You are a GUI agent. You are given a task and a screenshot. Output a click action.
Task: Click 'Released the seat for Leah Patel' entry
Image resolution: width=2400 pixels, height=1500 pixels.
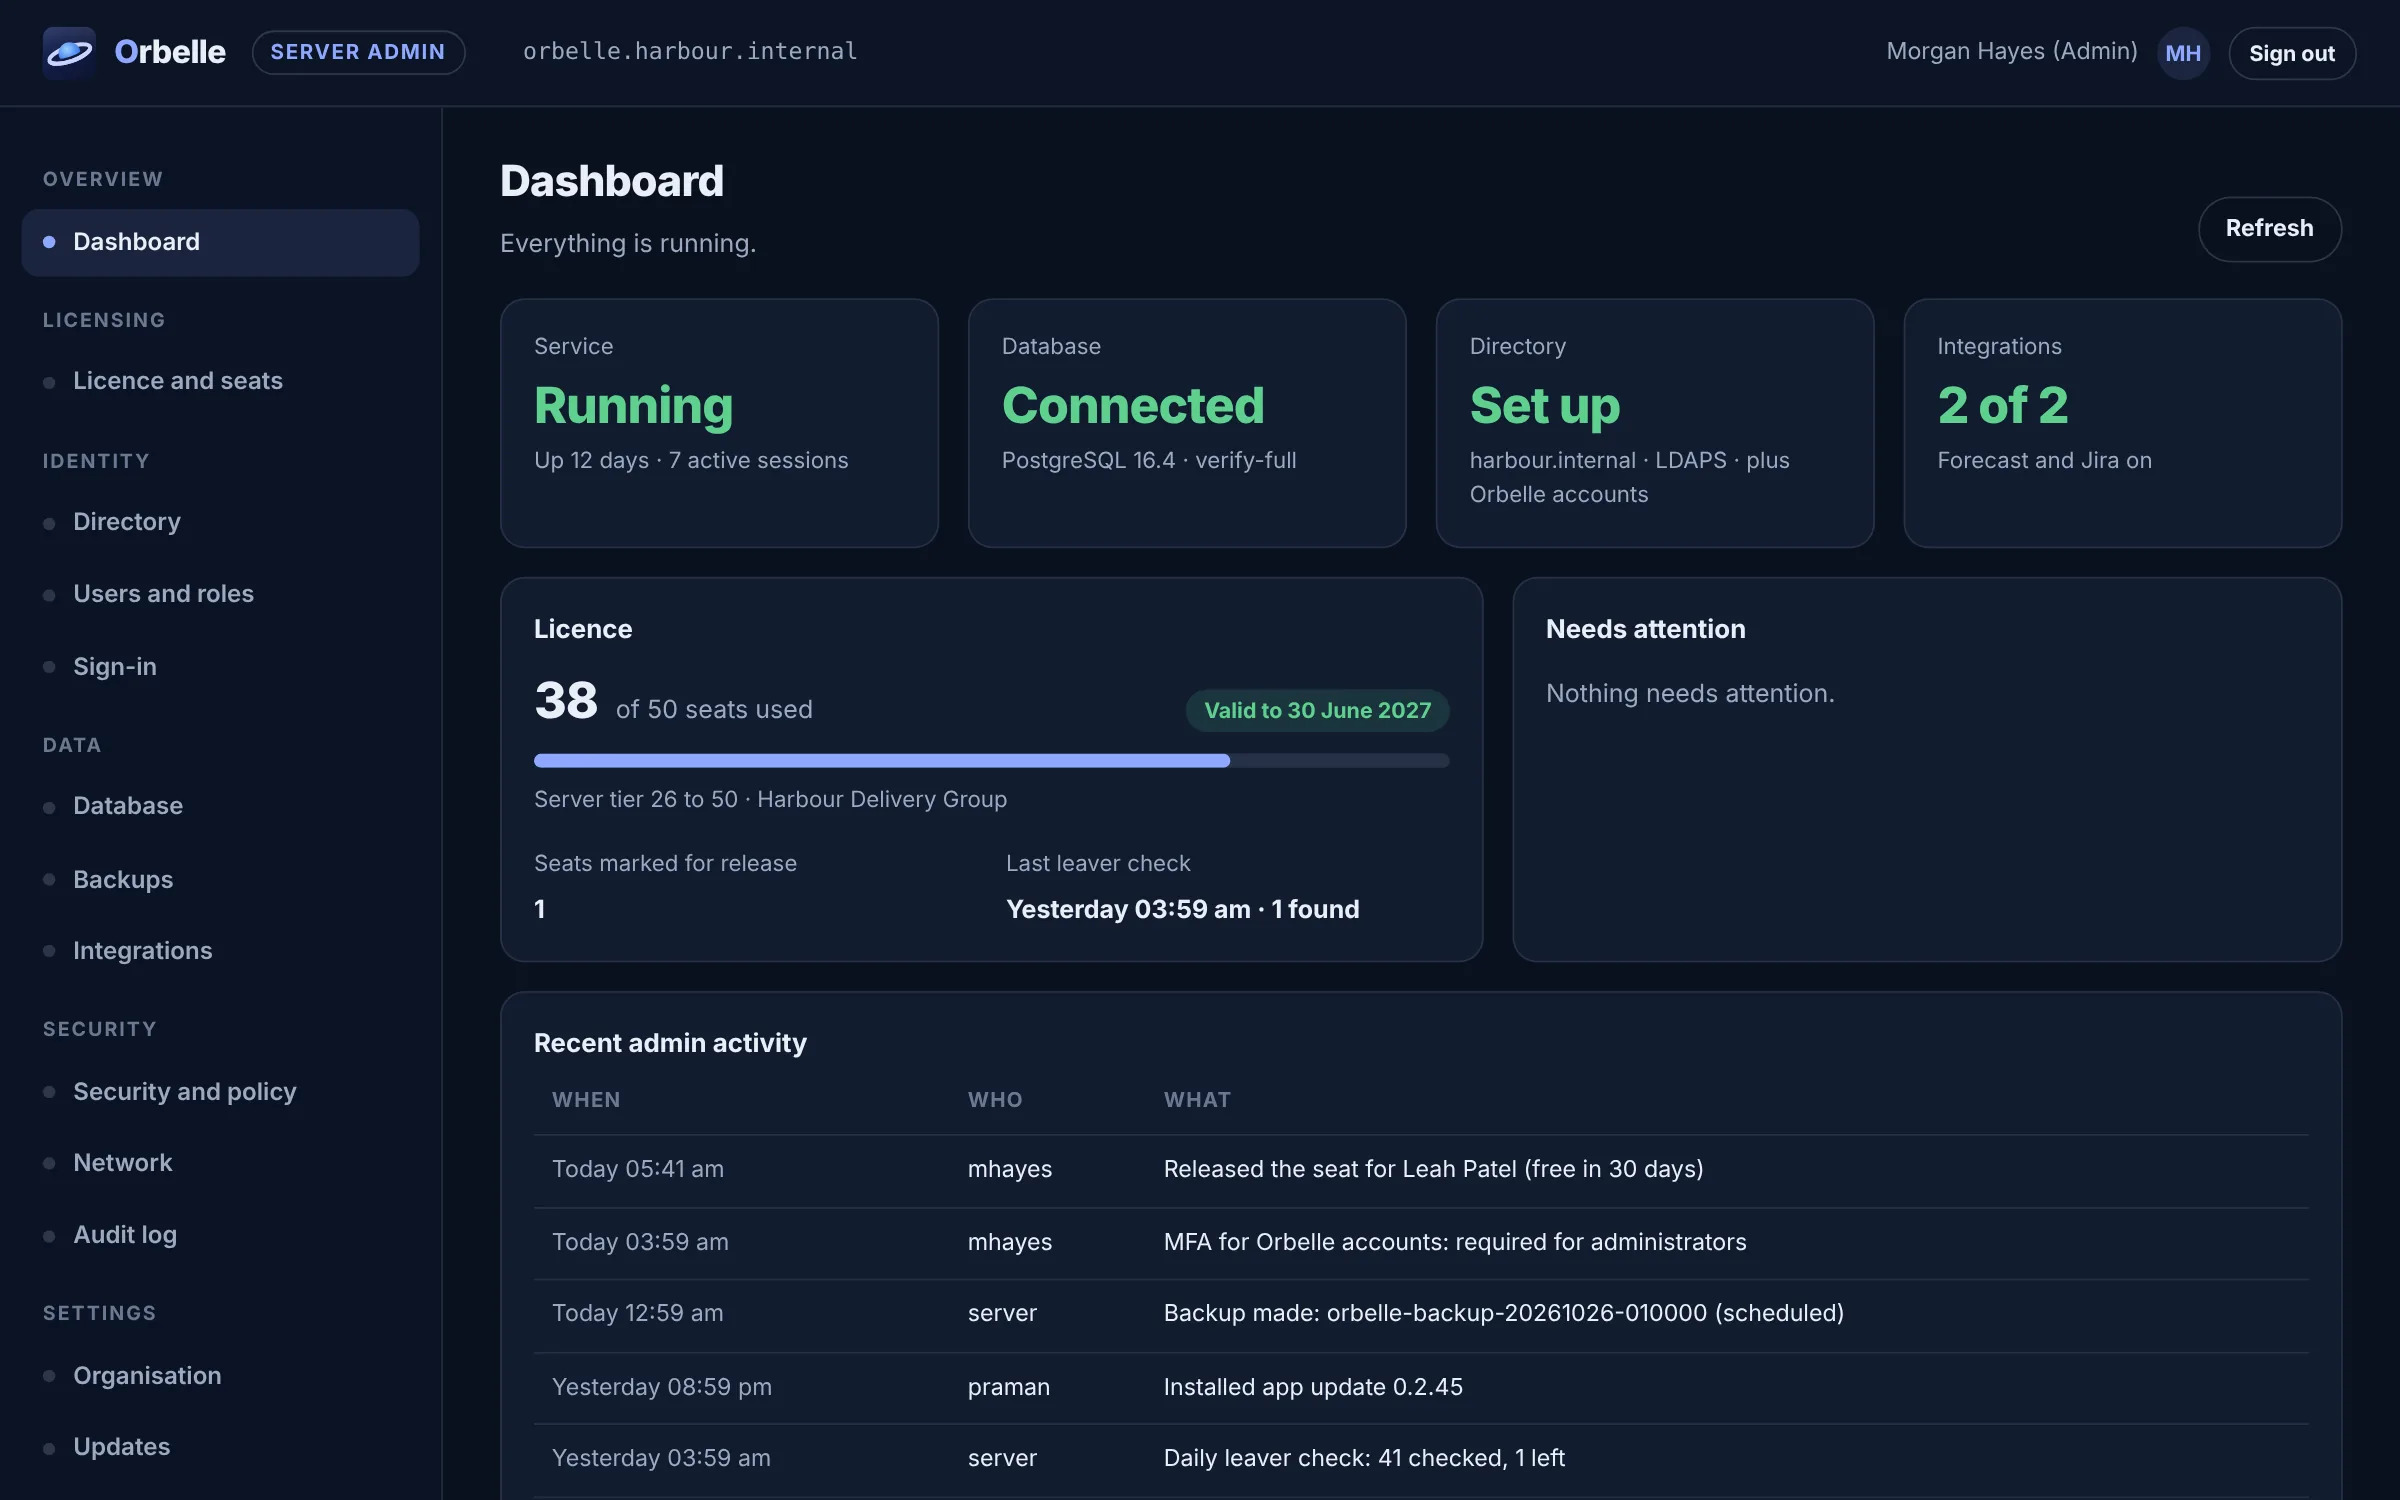click(1433, 1169)
